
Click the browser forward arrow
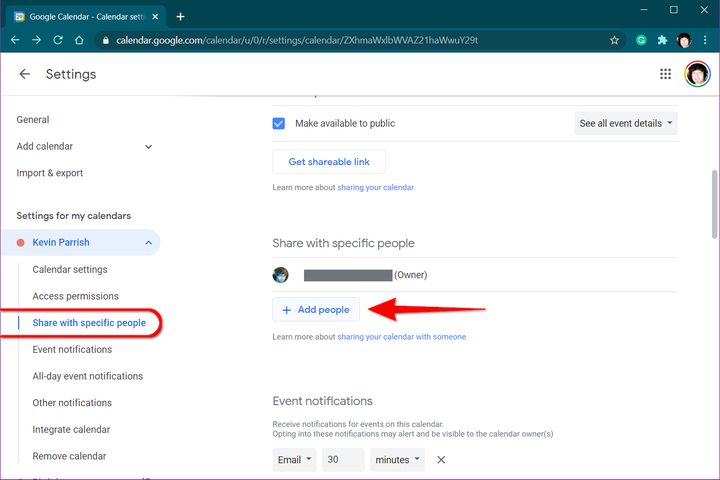pyautogui.click(x=36, y=40)
